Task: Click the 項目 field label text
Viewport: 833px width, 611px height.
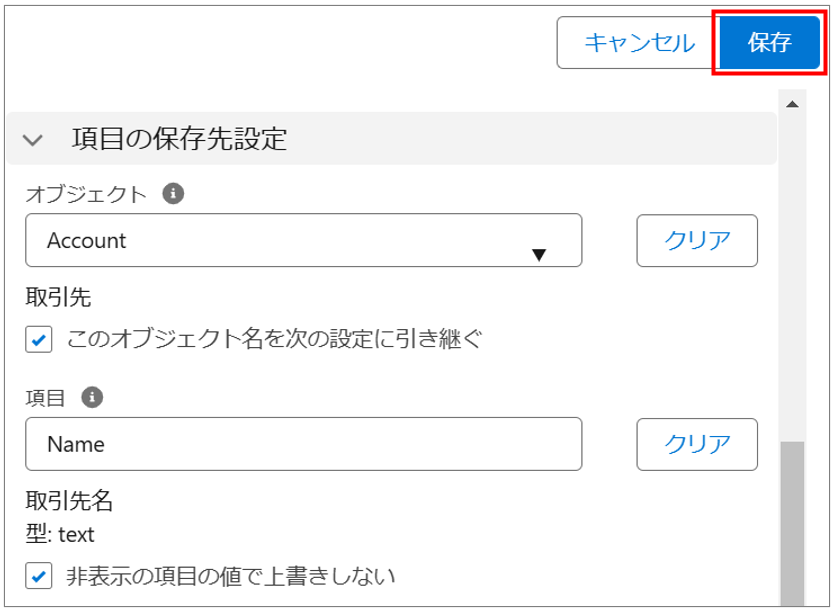Action: (x=45, y=398)
